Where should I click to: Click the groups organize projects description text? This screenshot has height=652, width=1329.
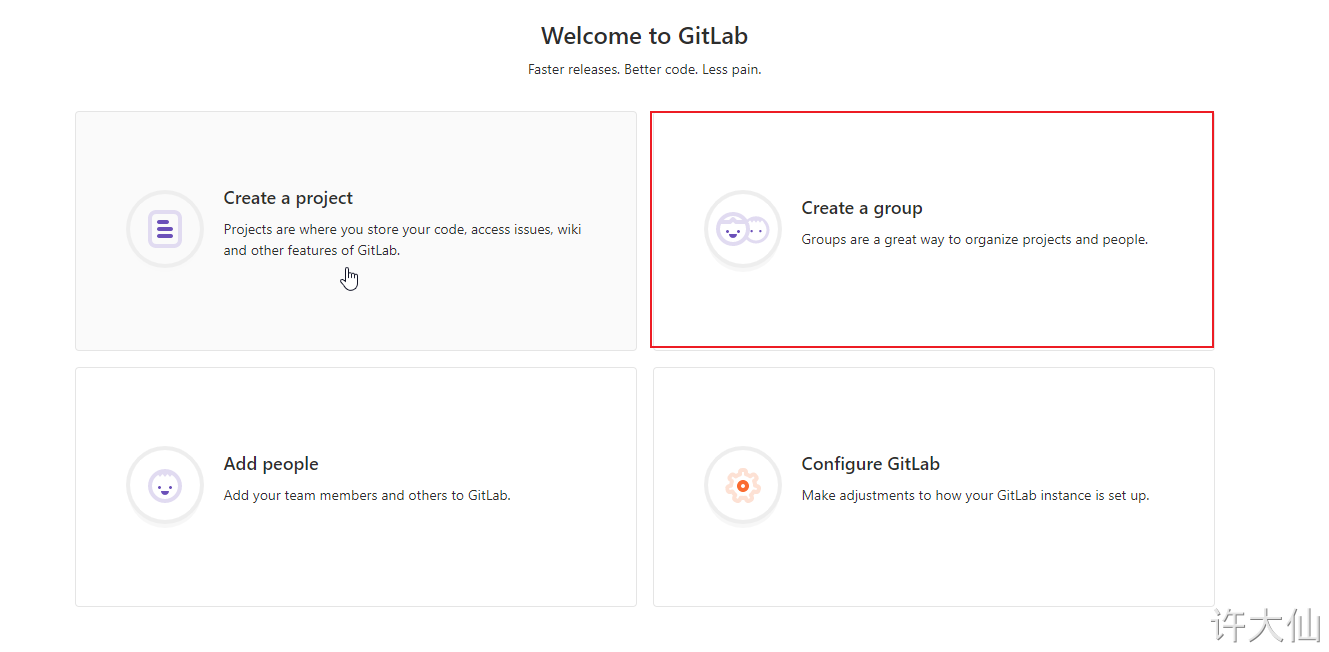point(975,240)
